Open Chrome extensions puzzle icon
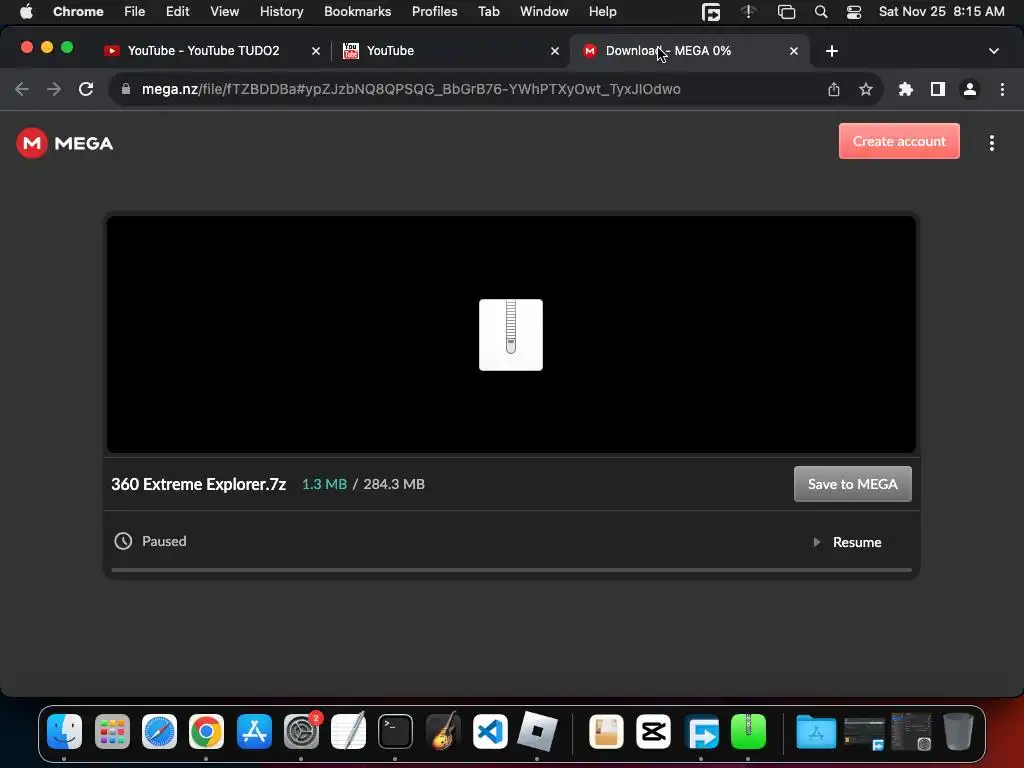The height and width of the screenshot is (768, 1024). coord(905,89)
